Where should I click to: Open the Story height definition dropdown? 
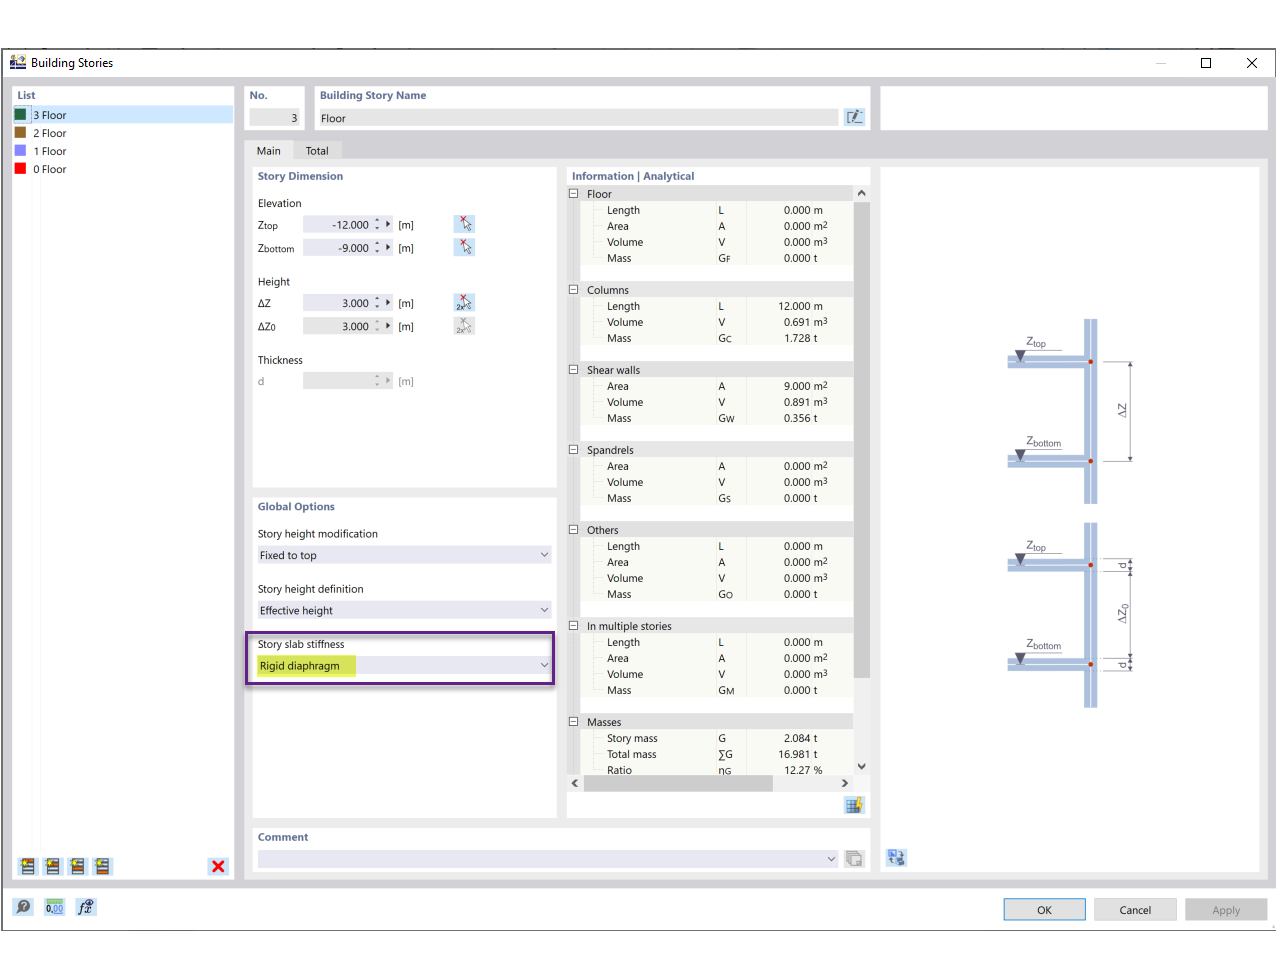(404, 610)
